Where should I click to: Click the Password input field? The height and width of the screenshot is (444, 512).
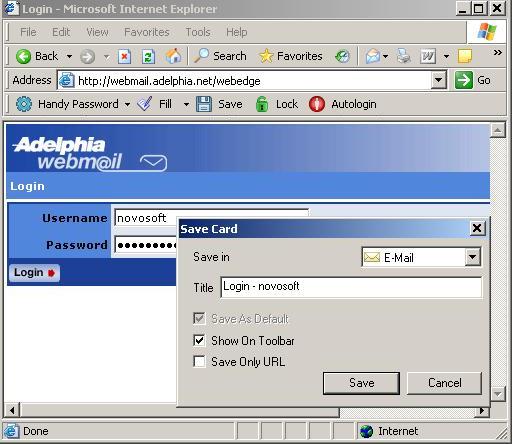click(146, 245)
